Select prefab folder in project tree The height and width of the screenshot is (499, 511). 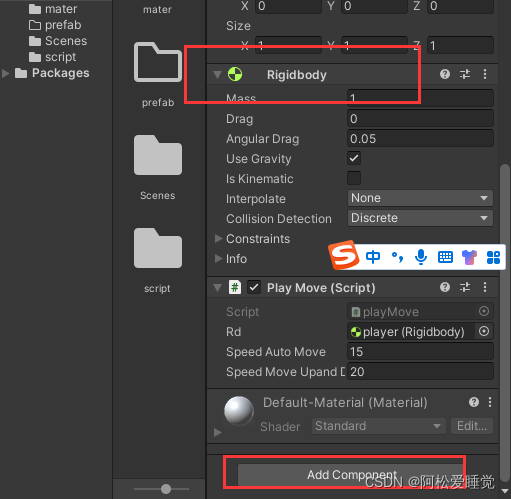pos(55,25)
